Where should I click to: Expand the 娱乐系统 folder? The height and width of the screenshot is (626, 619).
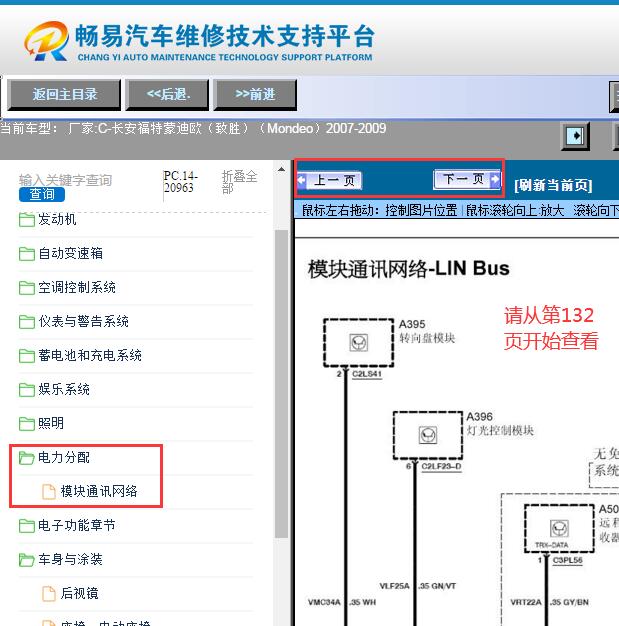pyautogui.click(x=64, y=389)
